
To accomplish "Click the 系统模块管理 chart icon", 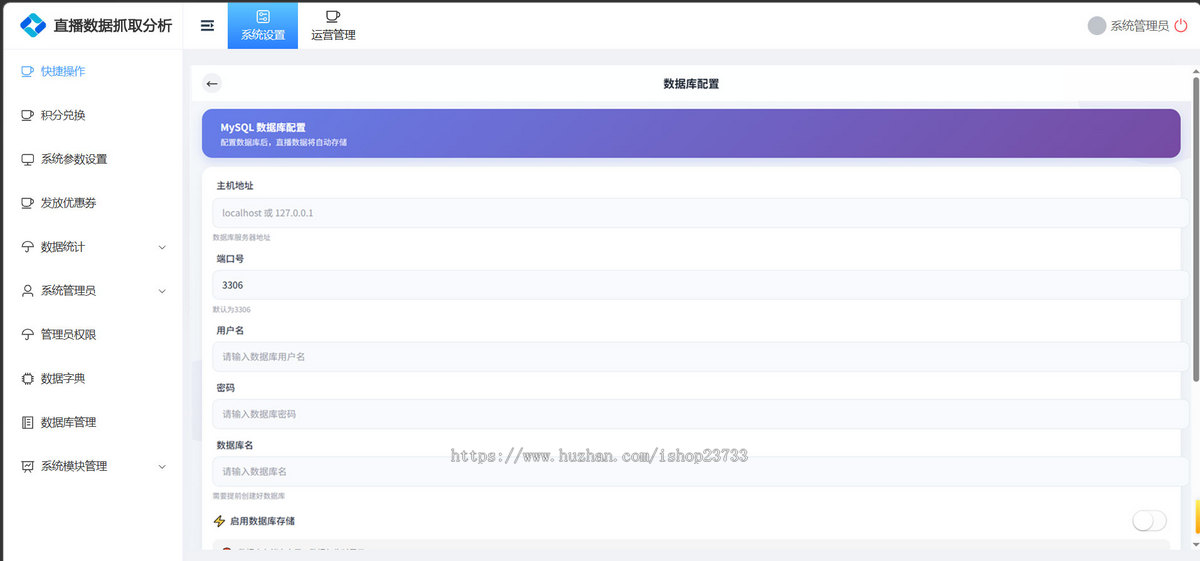I will click(27, 466).
